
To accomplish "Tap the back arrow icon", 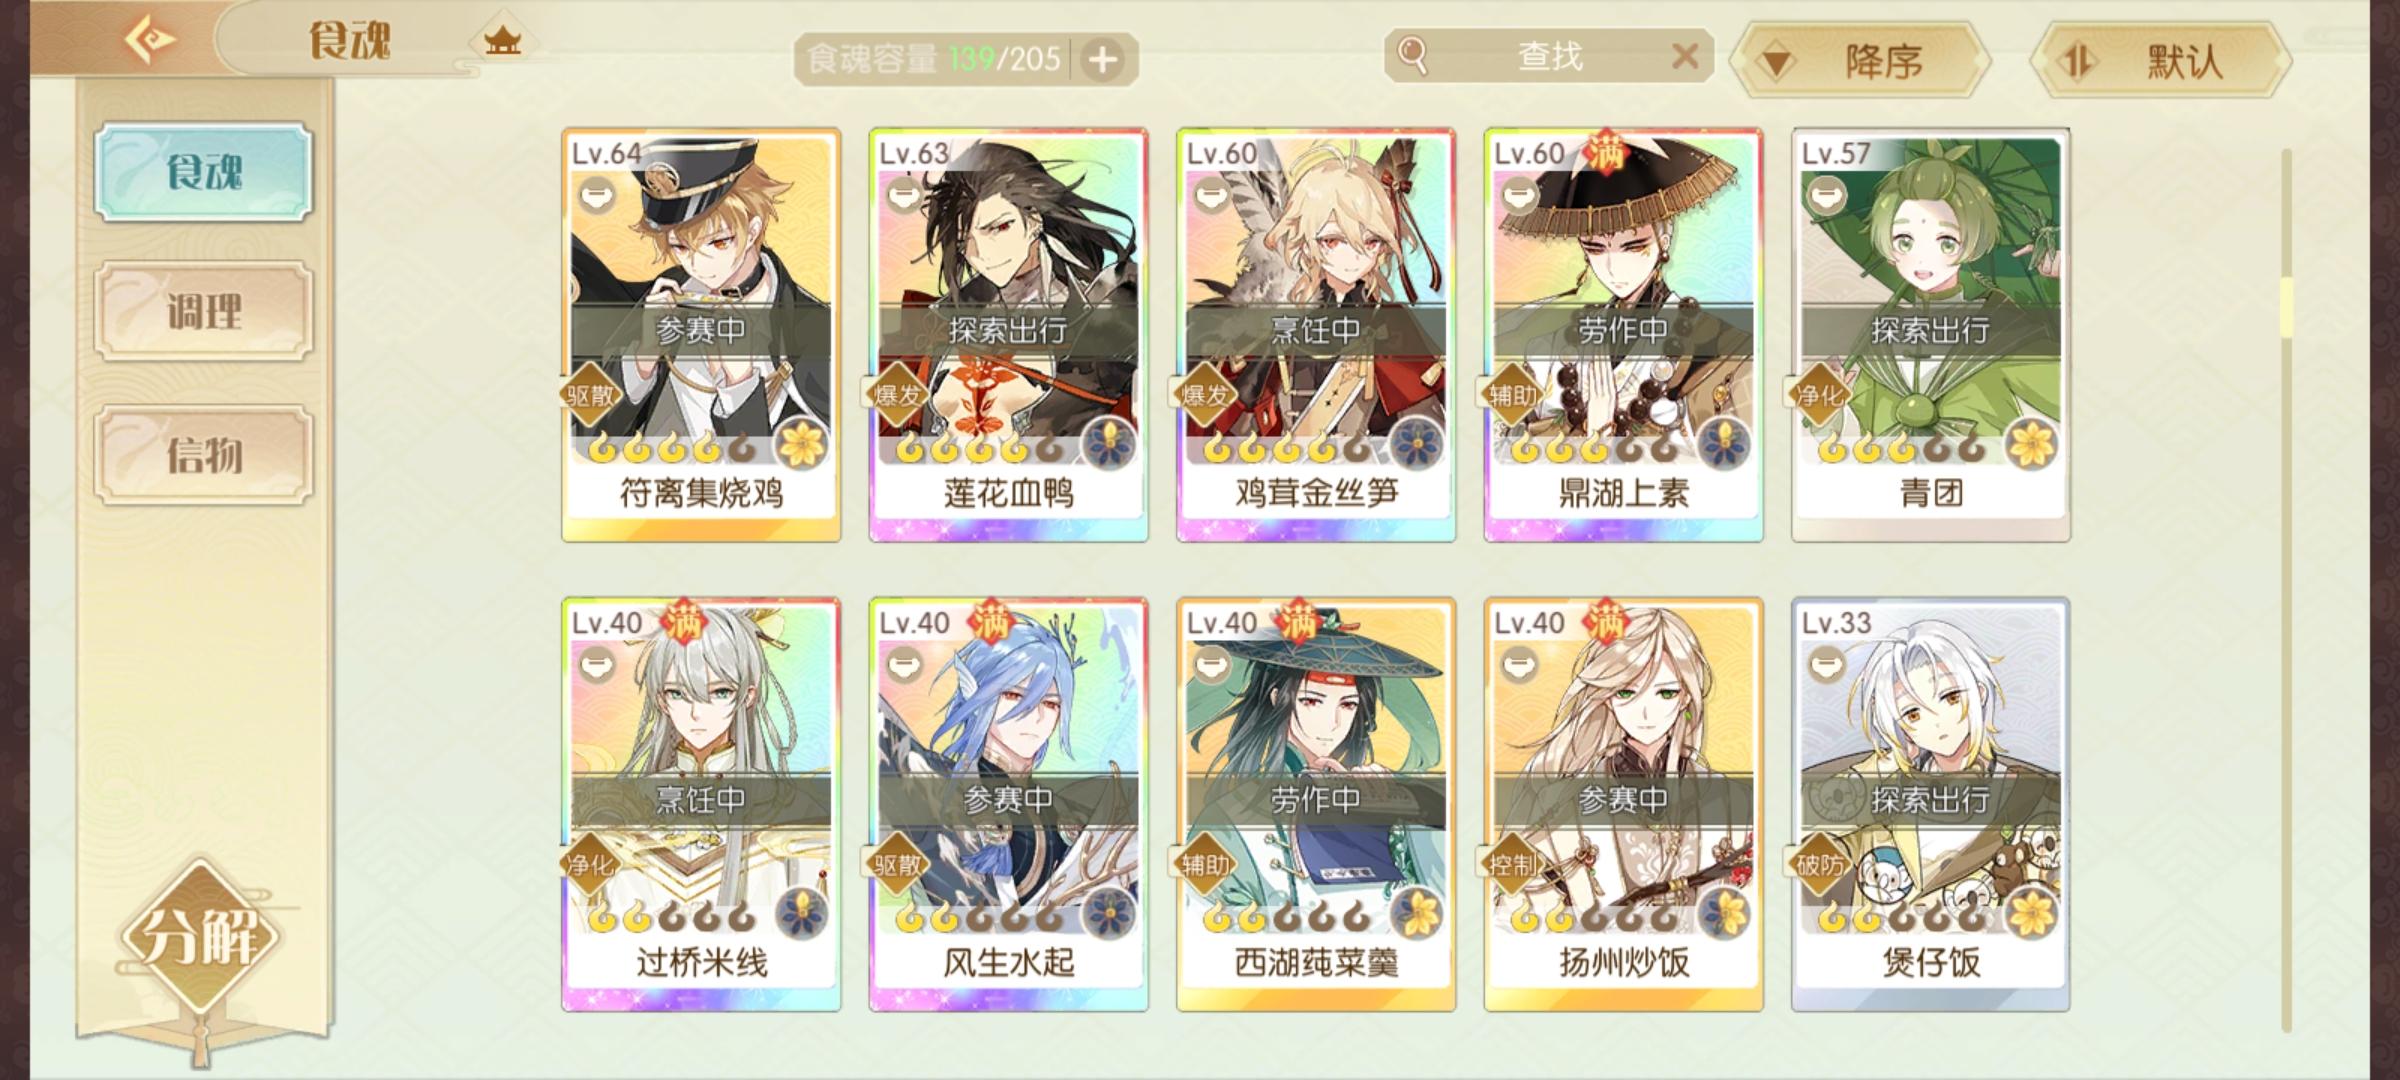I will 150,40.
